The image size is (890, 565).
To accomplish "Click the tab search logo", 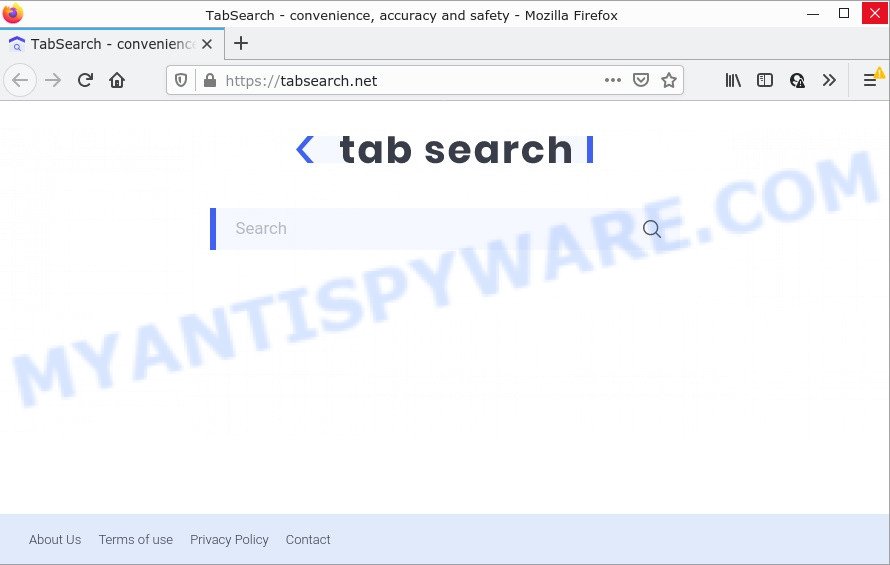I will coord(444,150).
